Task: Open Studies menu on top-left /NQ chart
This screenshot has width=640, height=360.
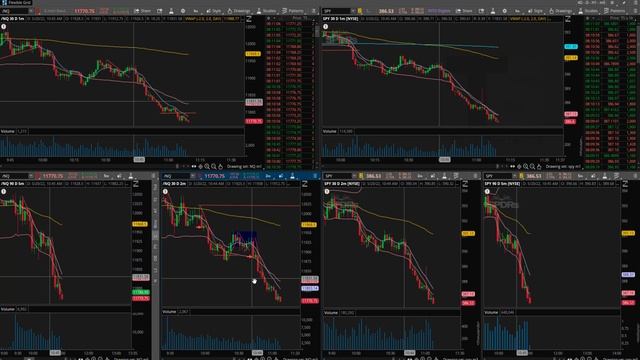Action: [x=266, y=11]
